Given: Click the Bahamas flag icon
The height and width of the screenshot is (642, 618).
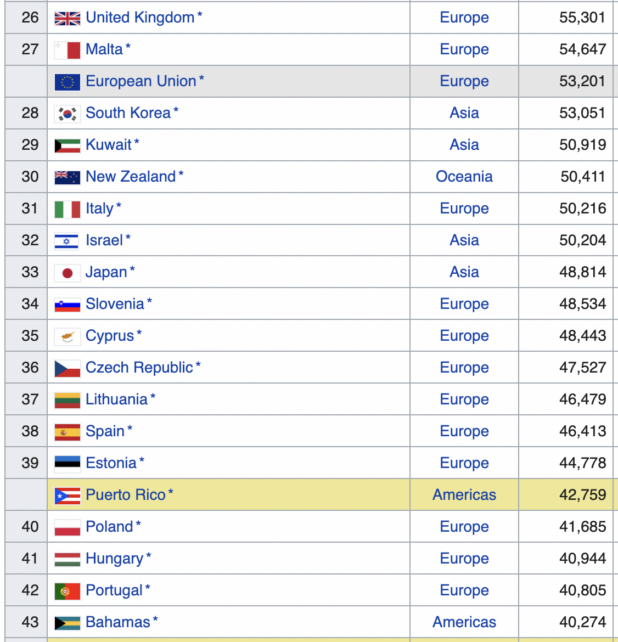Looking at the screenshot, I should (67, 622).
